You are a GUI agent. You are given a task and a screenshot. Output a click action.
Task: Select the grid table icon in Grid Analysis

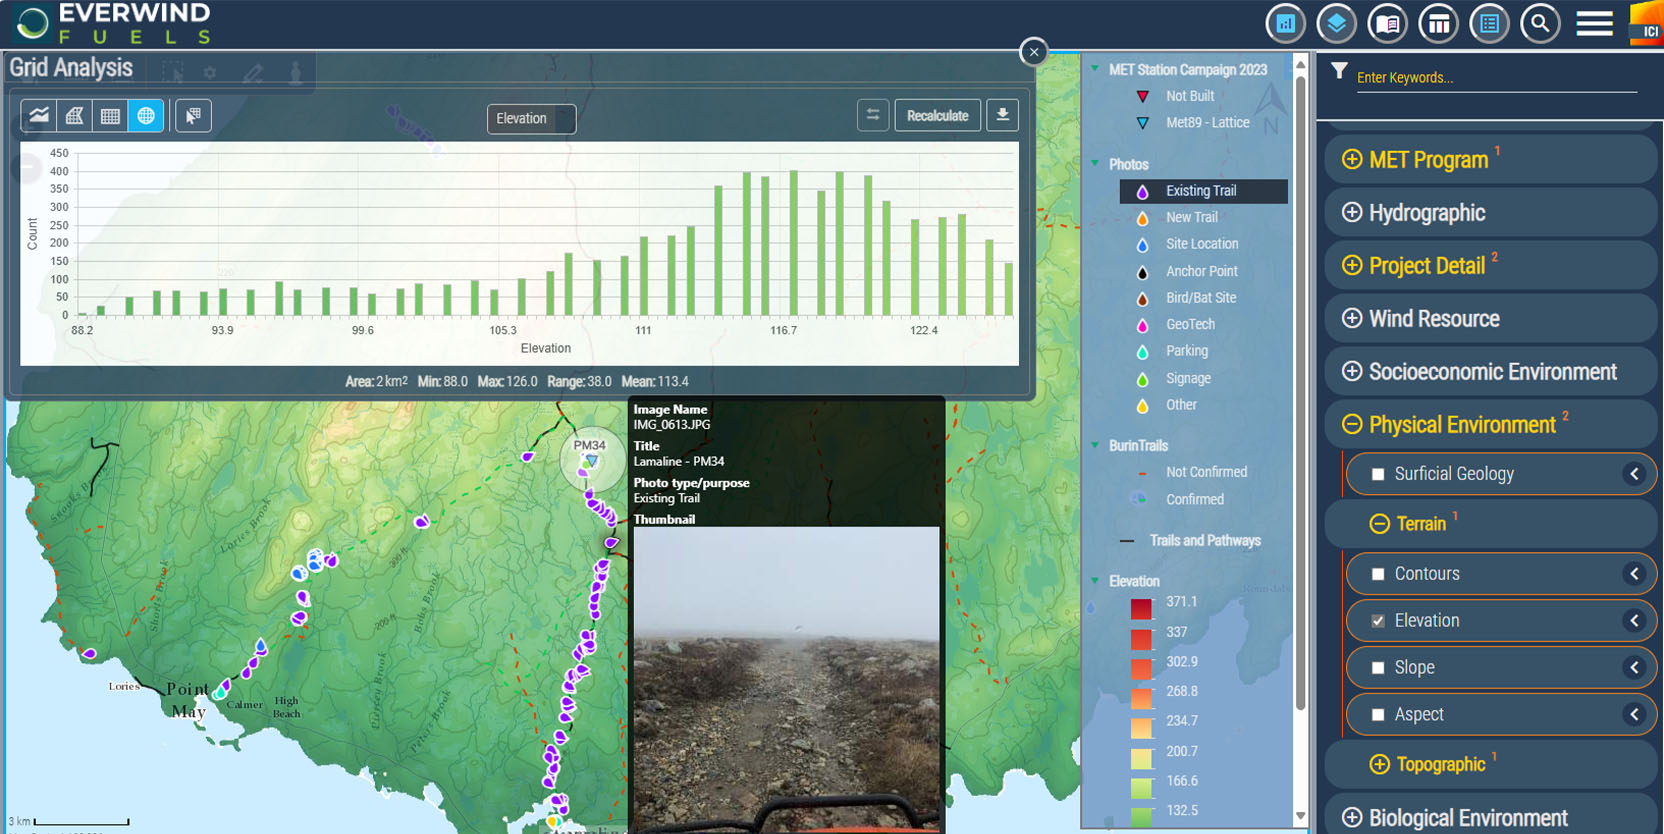tap(110, 116)
